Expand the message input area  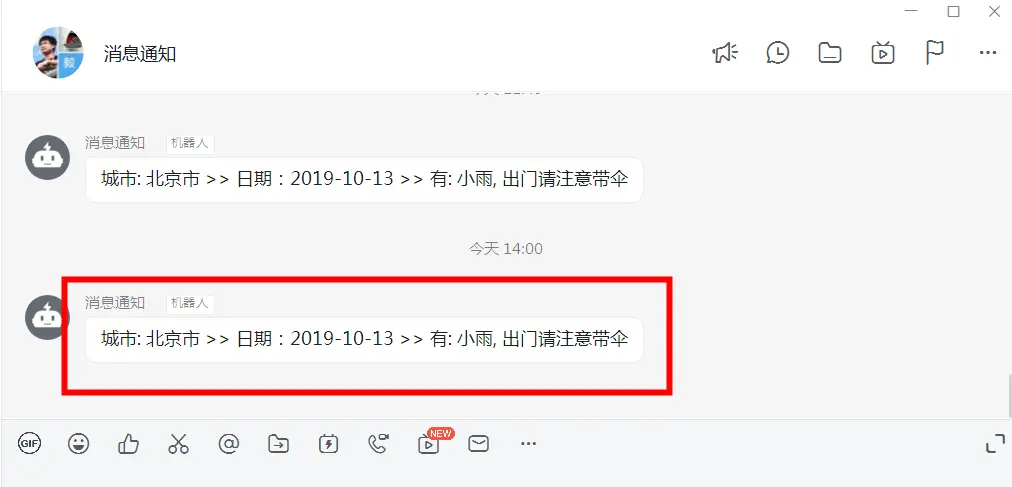point(996,443)
